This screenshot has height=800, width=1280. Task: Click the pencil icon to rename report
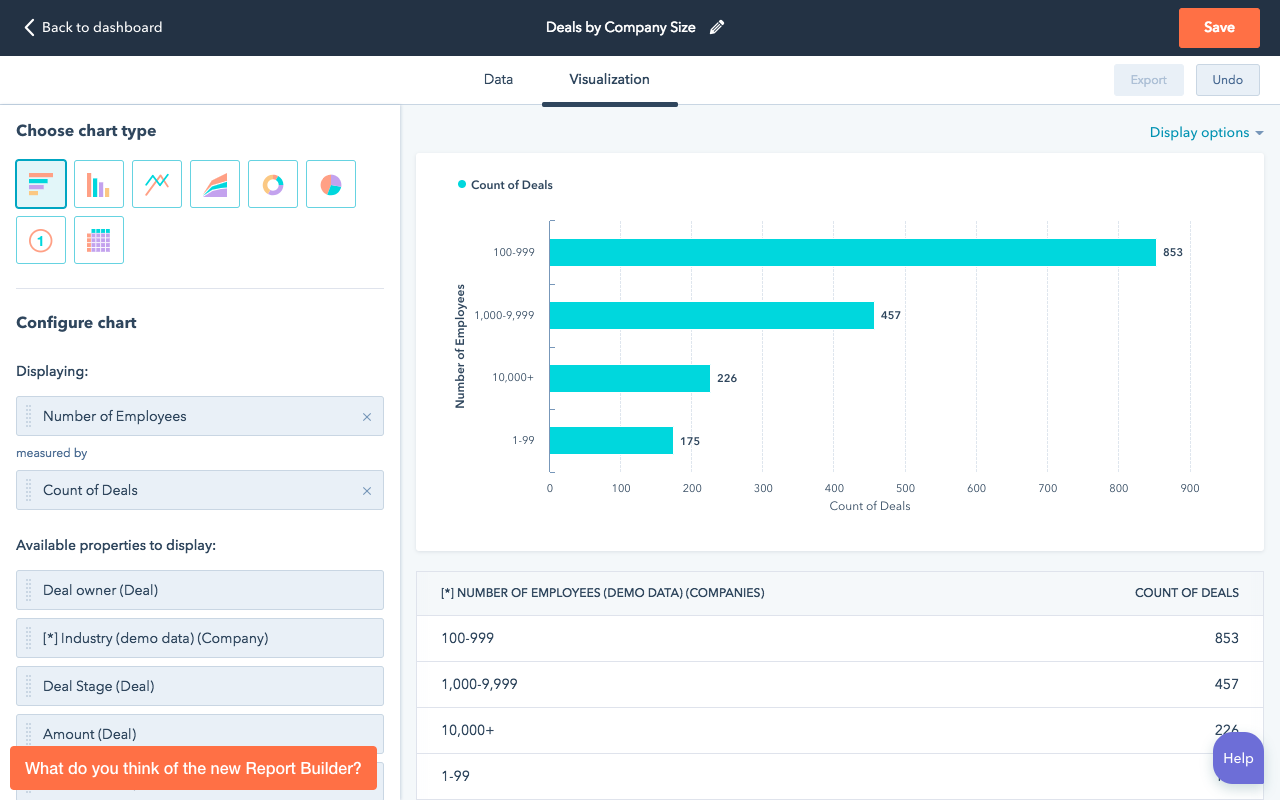tap(716, 28)
